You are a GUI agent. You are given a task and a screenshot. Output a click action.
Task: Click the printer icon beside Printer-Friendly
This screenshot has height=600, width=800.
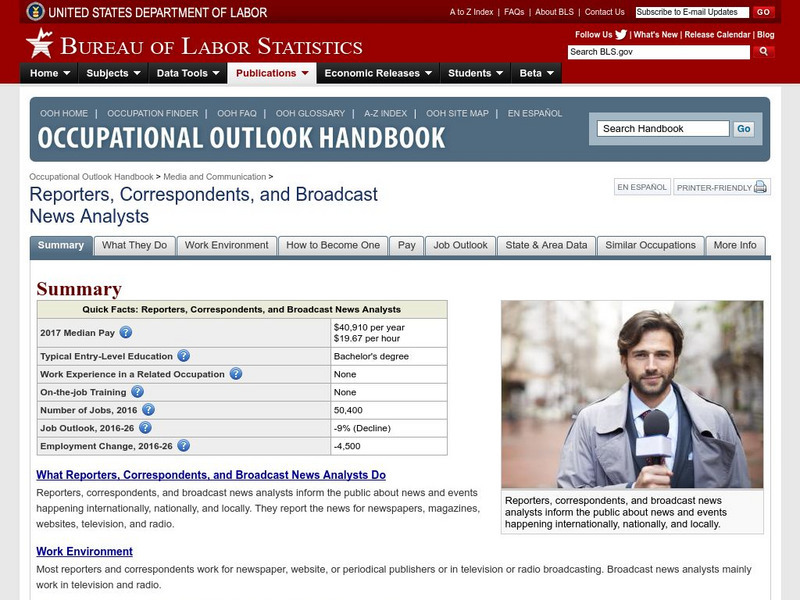[x=760, y=187]
